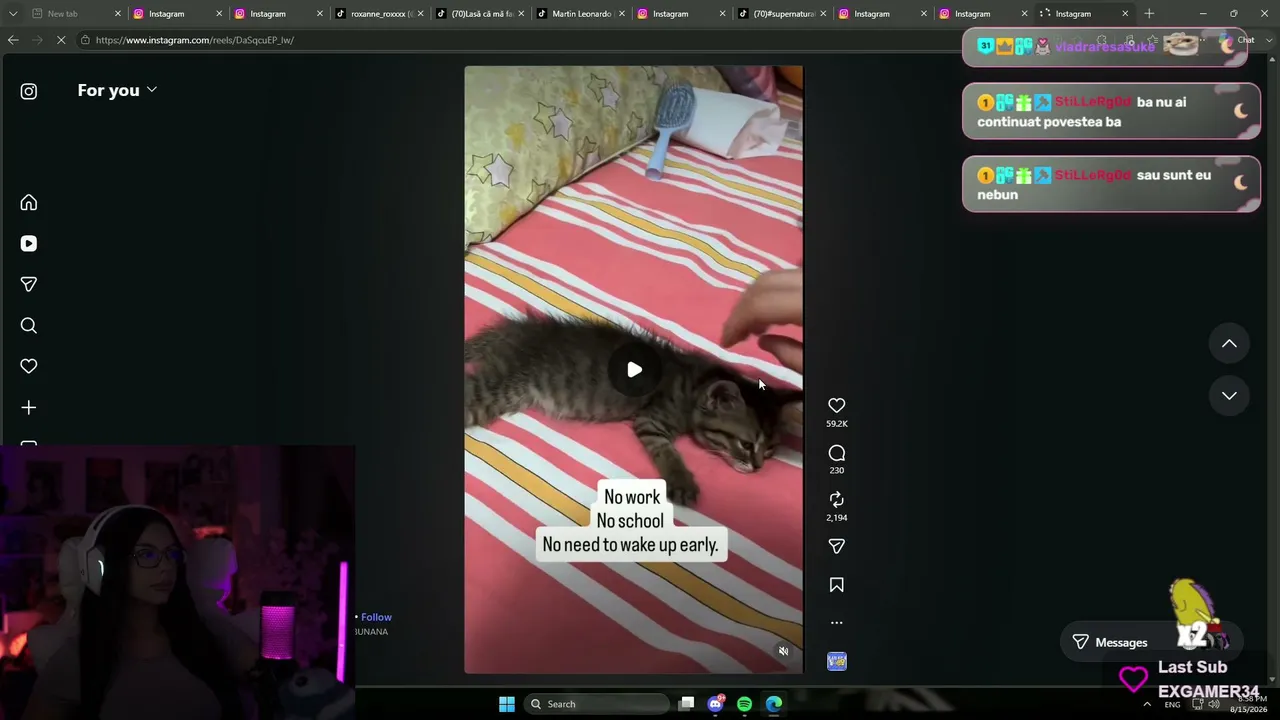Switch to the #supernatural TikTok tab
The height and width of the screenshot is (720, 1280).
tap(780, 14)
